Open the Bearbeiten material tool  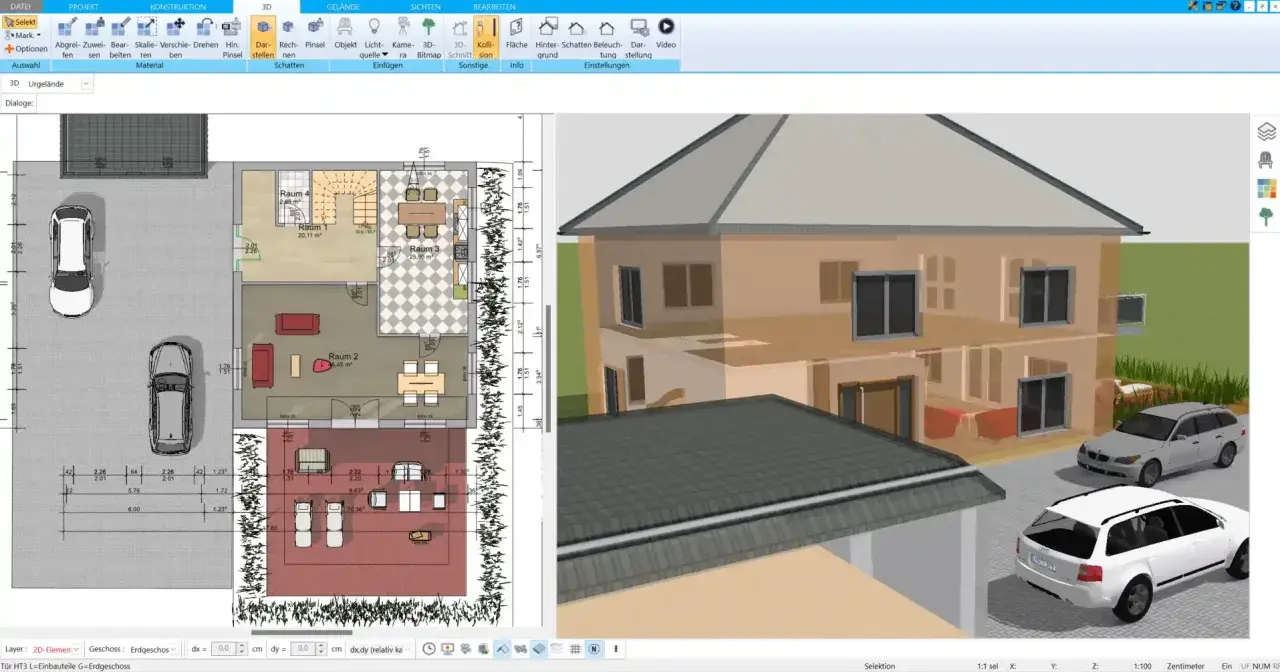(x=120, y=38)
